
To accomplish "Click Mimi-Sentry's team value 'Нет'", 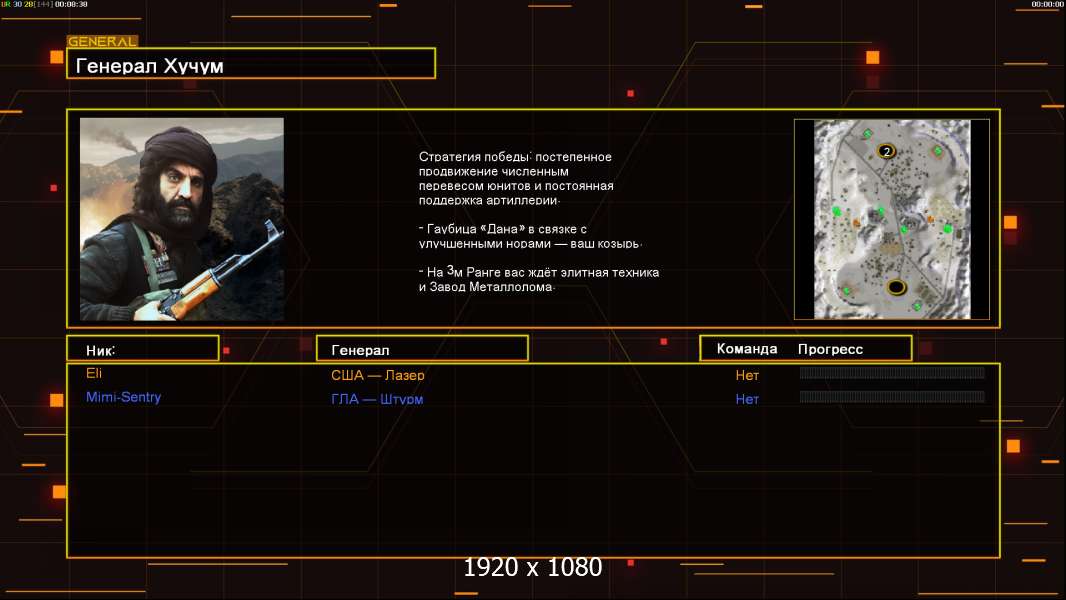I will click(747, 399).
